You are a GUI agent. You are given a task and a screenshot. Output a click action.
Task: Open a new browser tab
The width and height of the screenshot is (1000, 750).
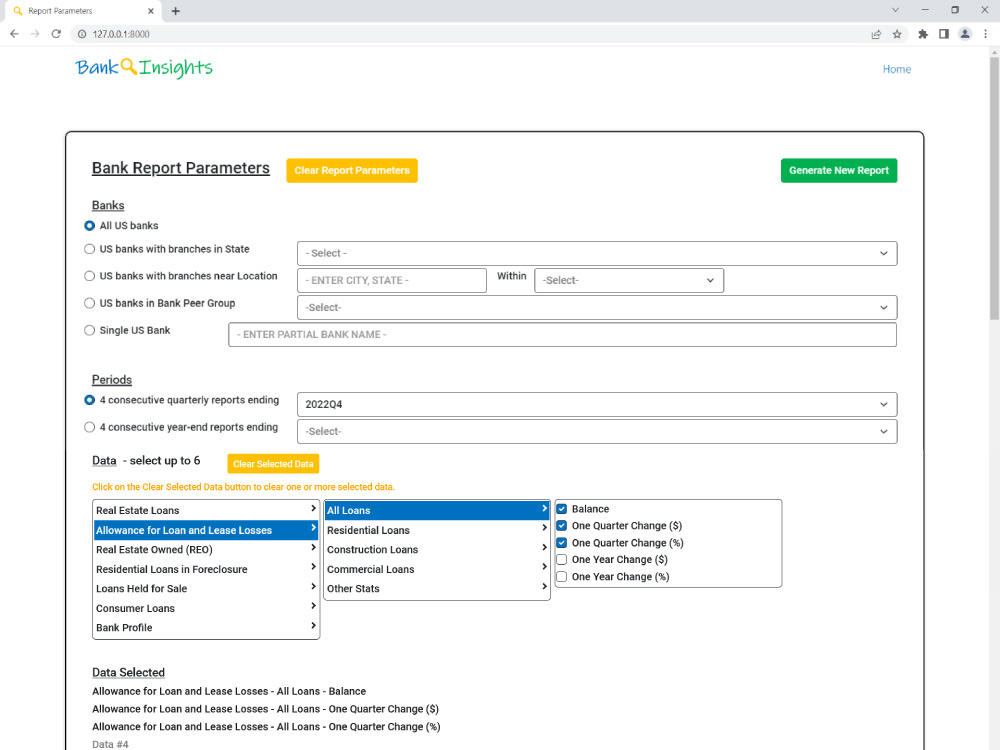click(x=175, y=11)
